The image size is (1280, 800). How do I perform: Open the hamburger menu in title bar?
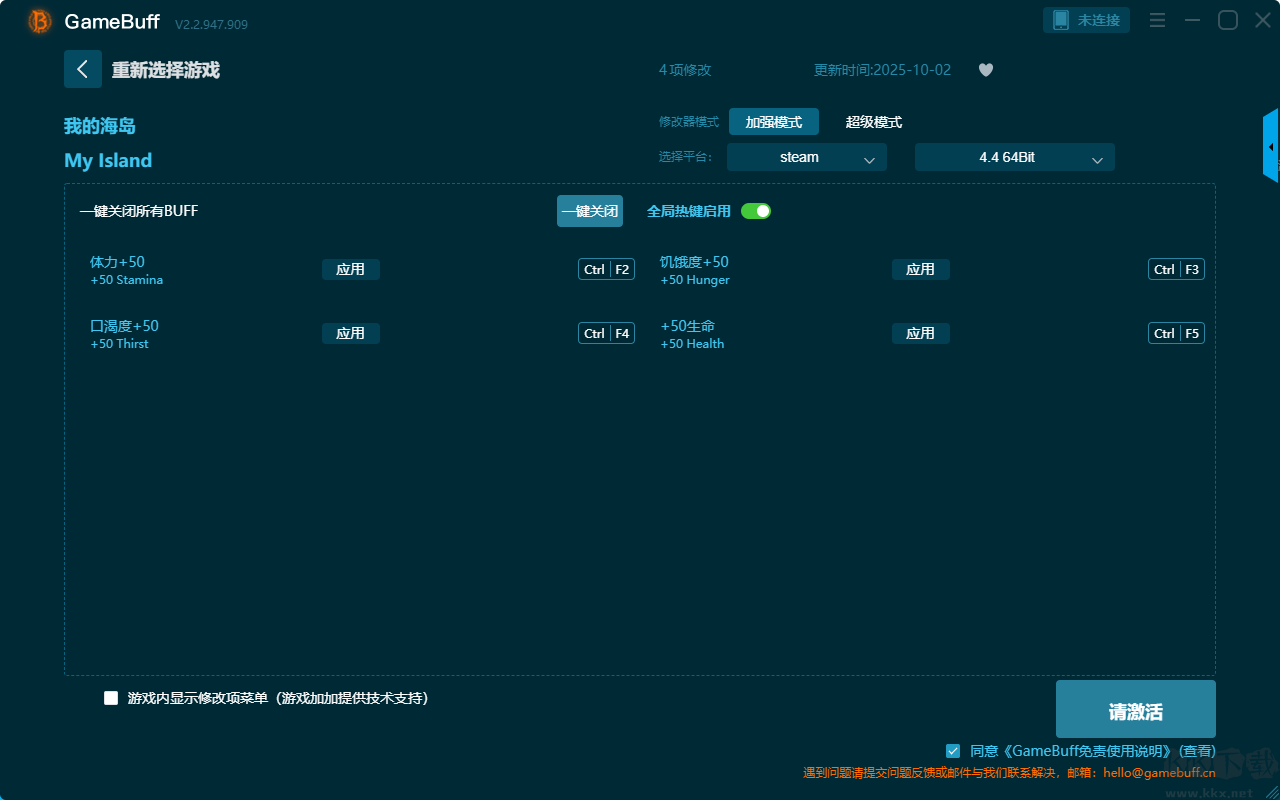click(x=1157, y=21)
